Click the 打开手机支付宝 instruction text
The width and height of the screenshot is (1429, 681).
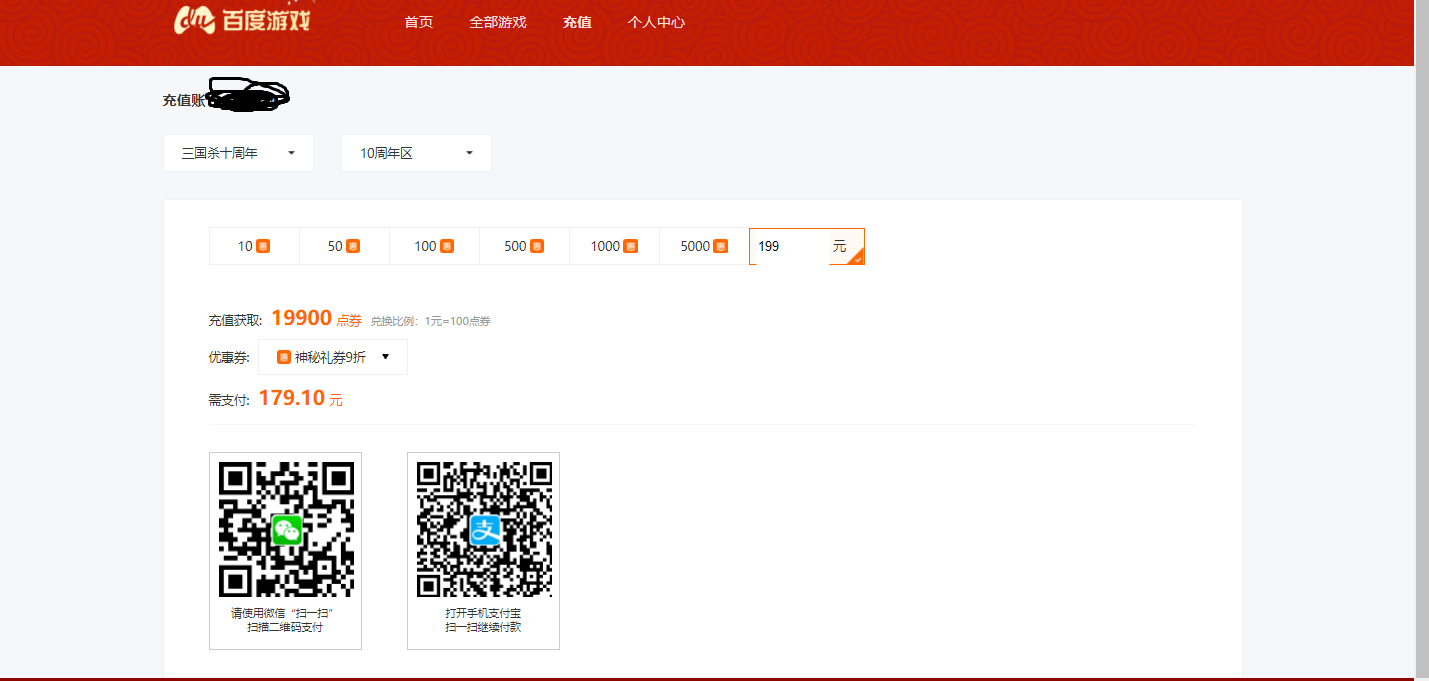click(x=483, y=613)
